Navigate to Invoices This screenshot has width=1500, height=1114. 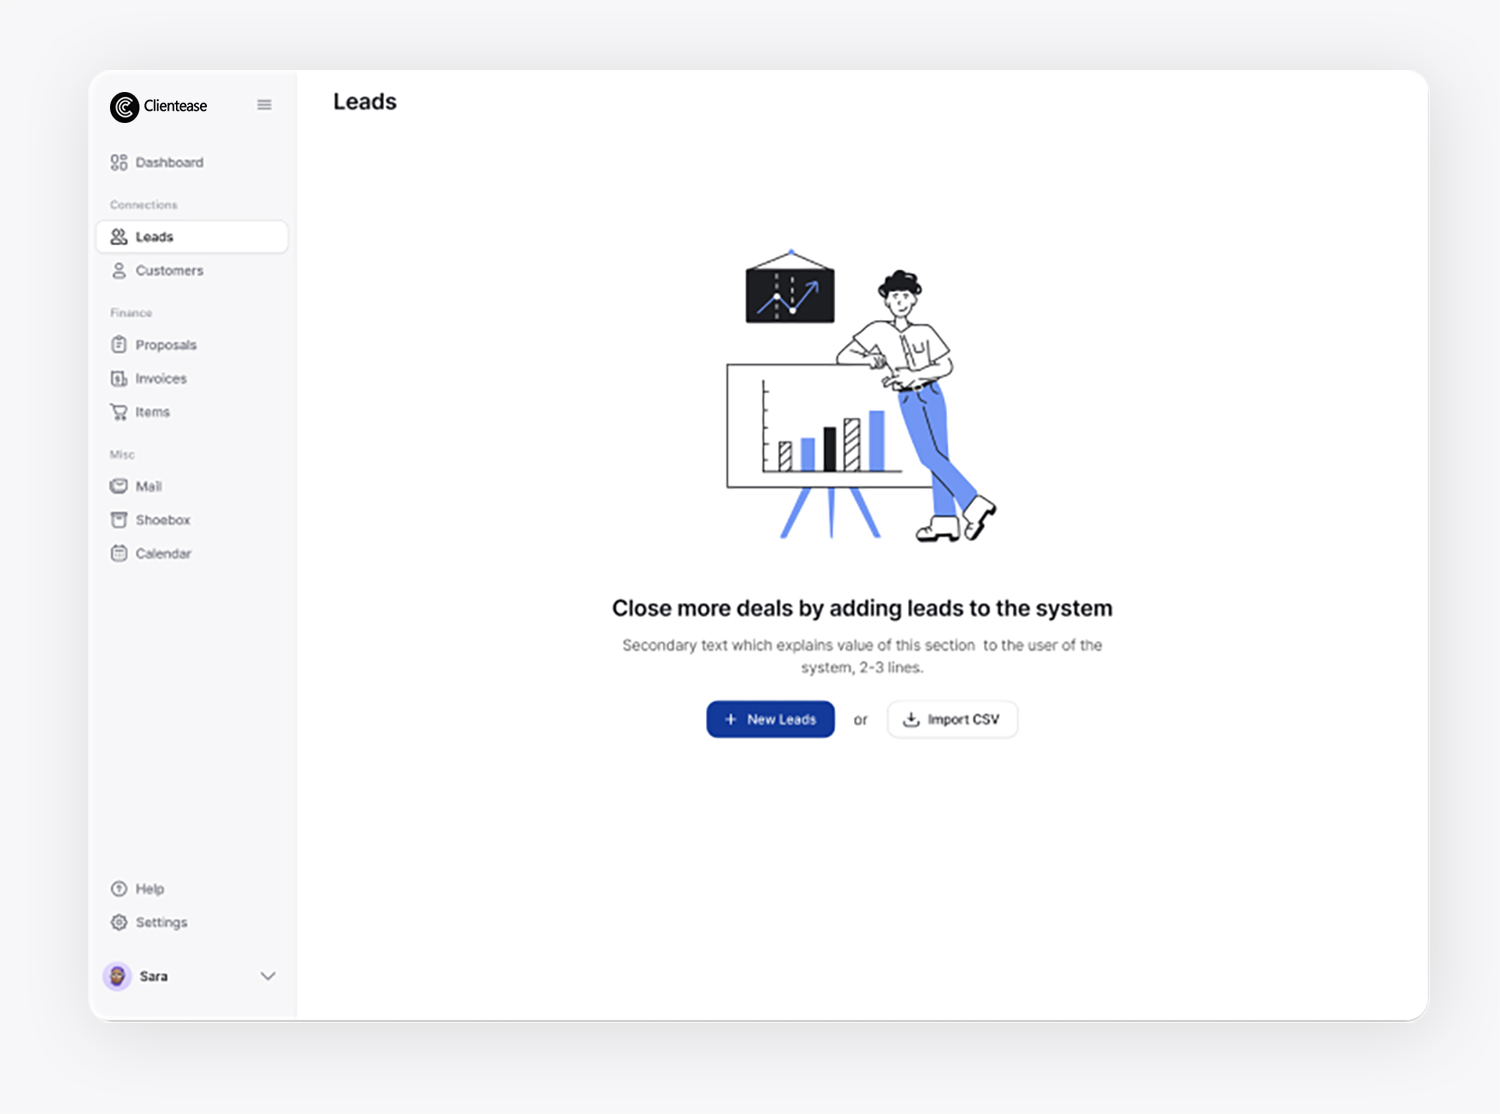[192, 379]
